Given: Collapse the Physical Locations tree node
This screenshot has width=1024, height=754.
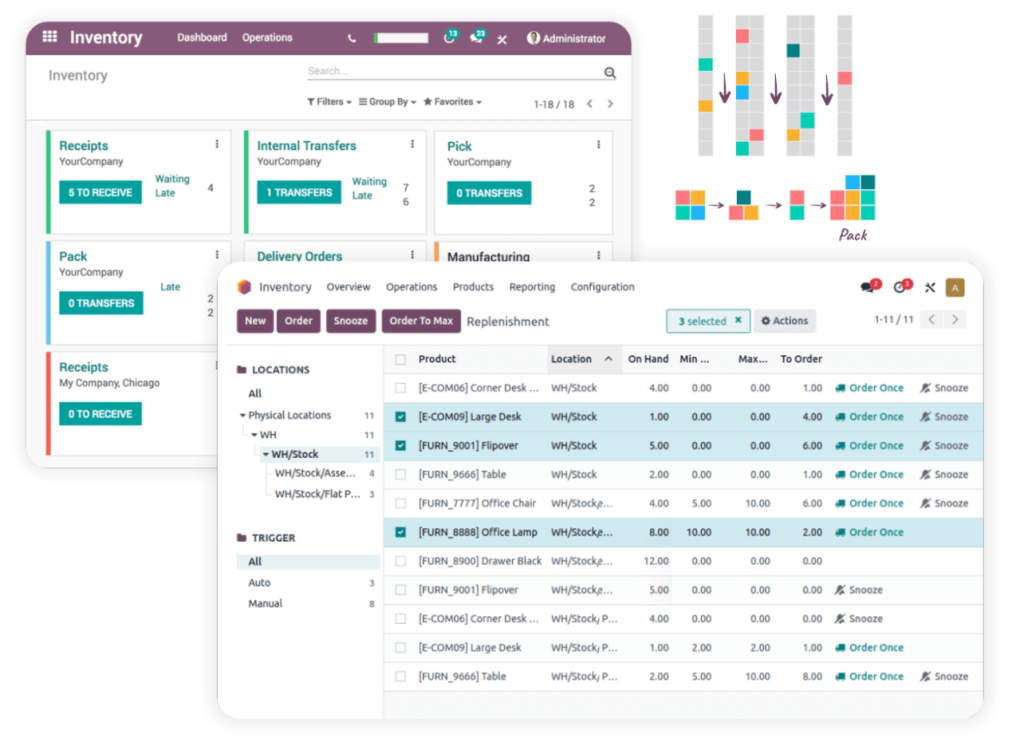Looking at the screenshot, I should pyautogui.click(x=243, y=415).
